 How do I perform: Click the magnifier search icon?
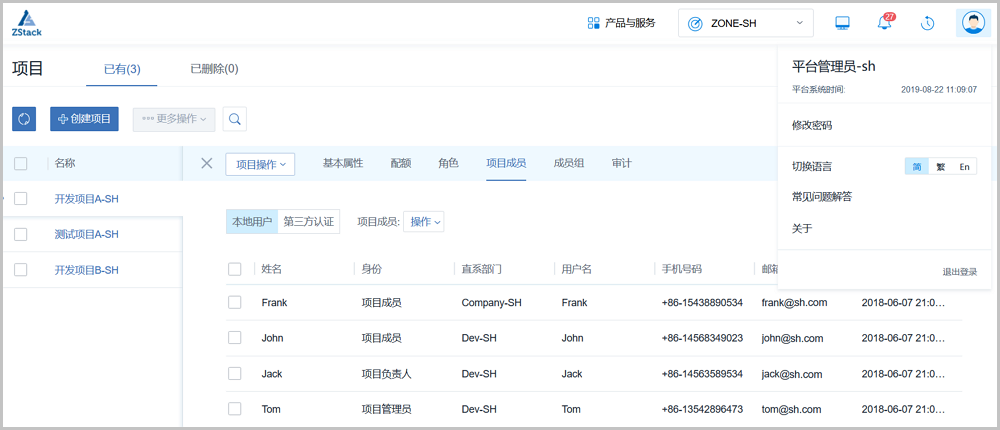point(235,119)
